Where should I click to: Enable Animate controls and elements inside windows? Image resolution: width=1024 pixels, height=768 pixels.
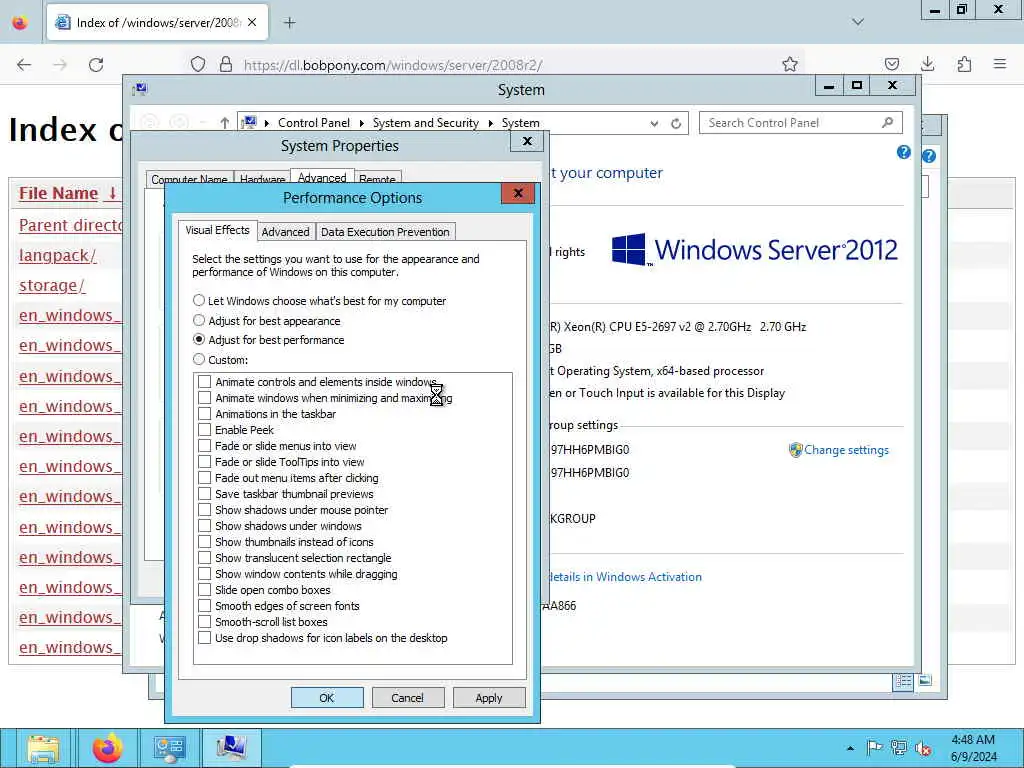[204, 381]
